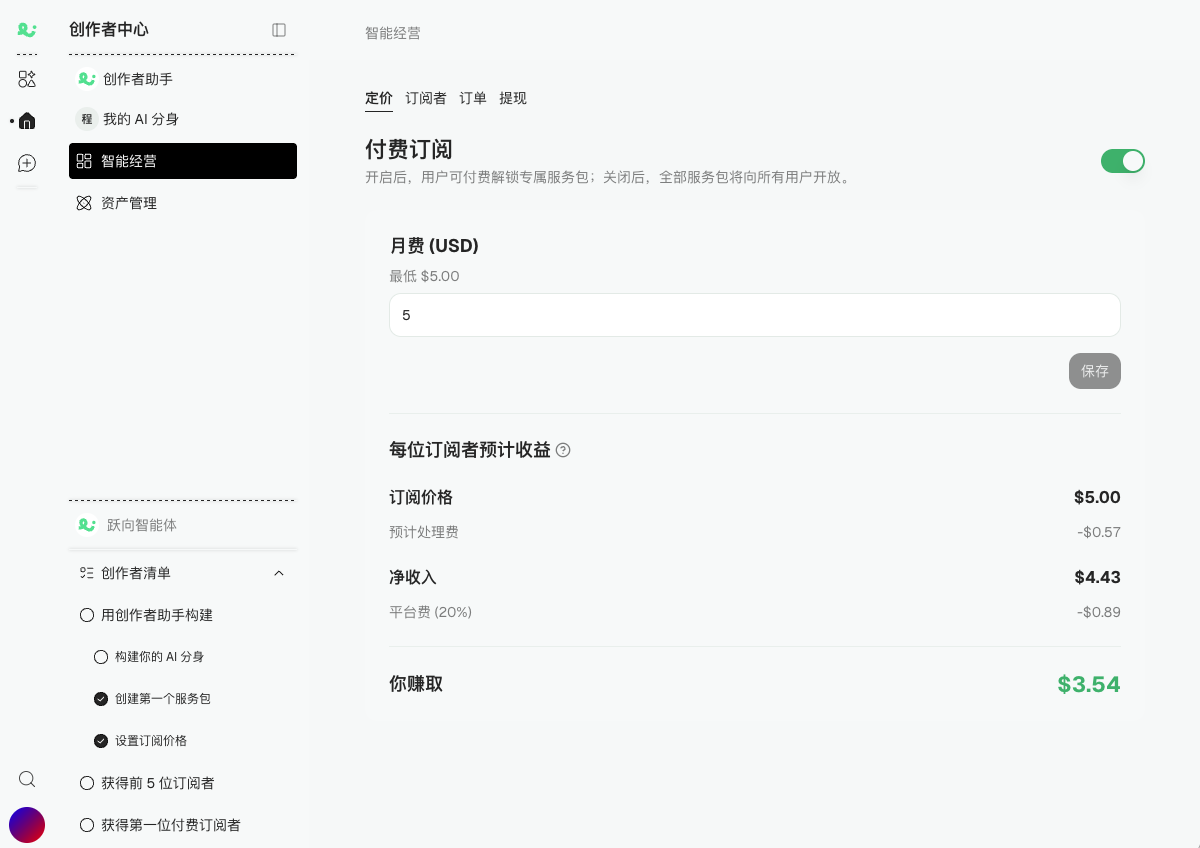Open search with magnifier icon
Screen dimensions: 1200x848
[27, 779]
